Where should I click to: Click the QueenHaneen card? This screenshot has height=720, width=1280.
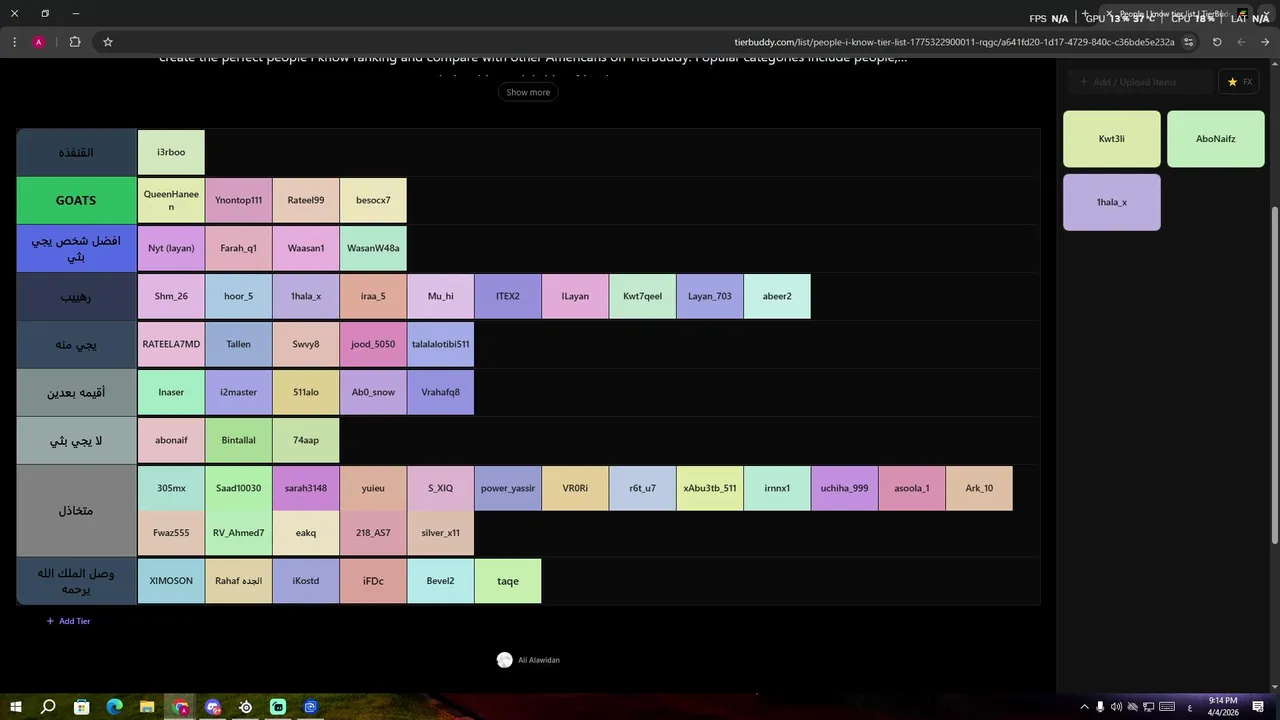pos(171,200)
